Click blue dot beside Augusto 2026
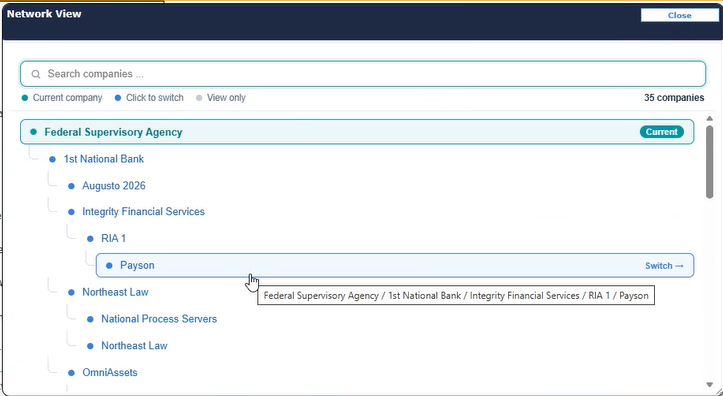This screenshot has height=396, width=723. [x=71, y=186]
